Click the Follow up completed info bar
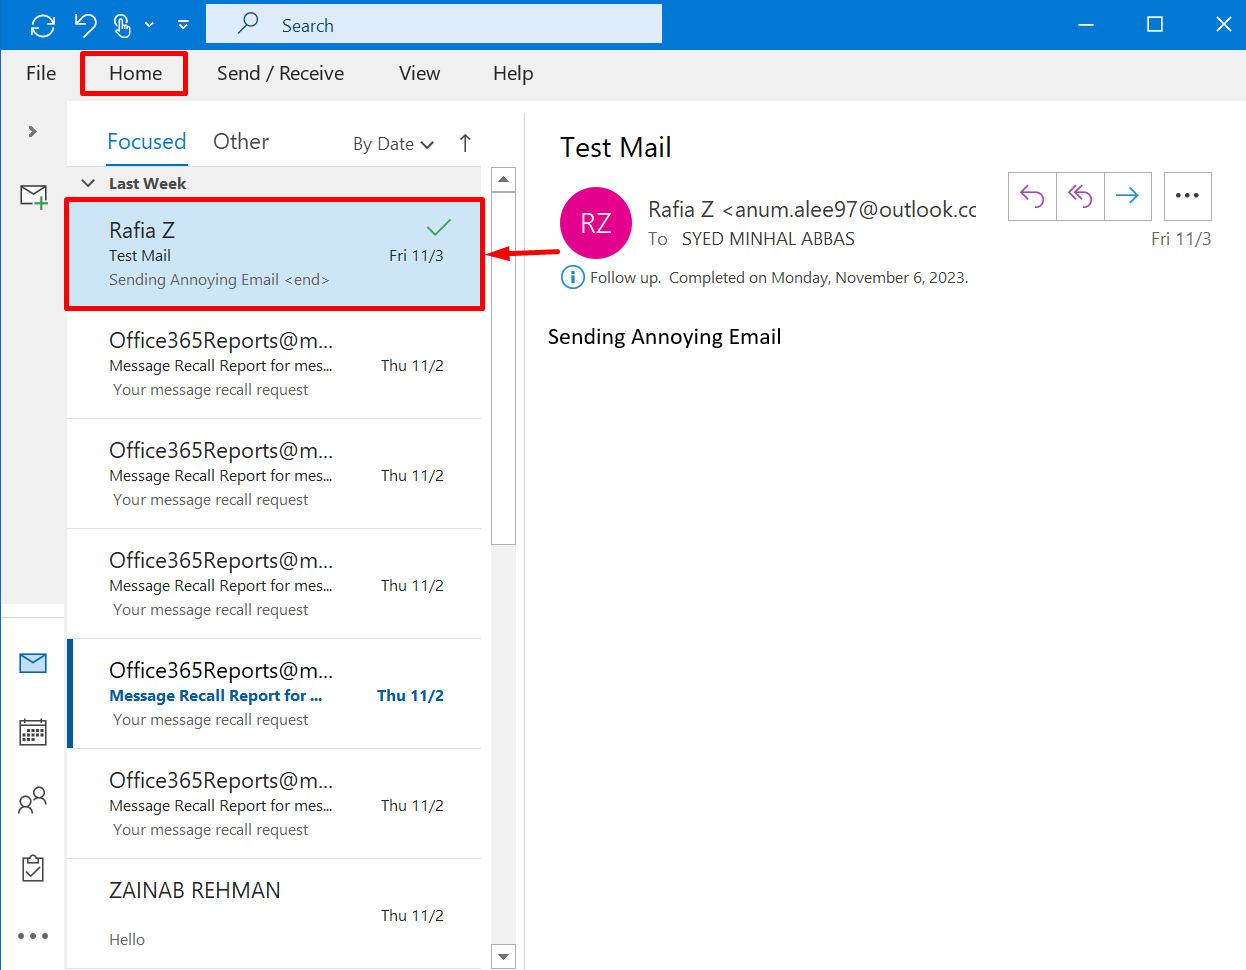The height and width of the screenshot is (970, 1246). (x=779, y=277)
